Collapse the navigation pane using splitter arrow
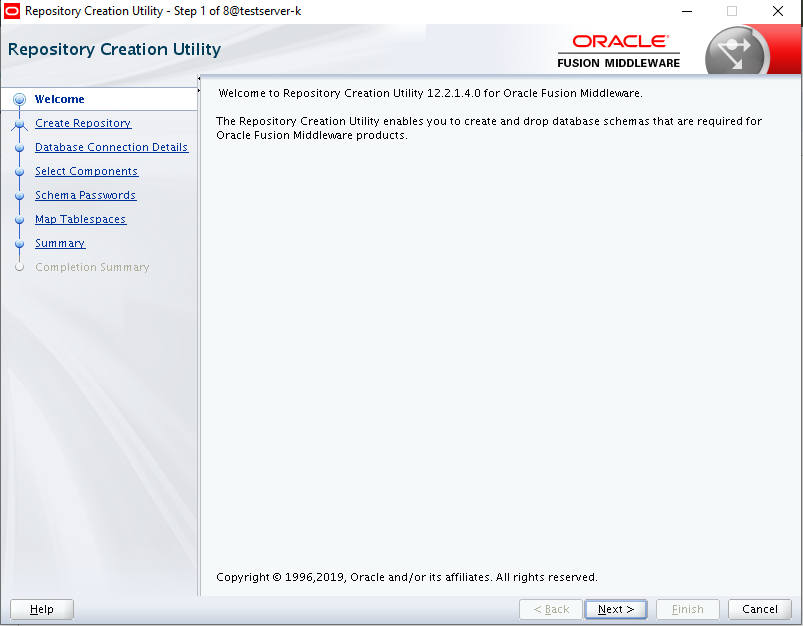The width and height of the screenshot is (803, 626). point(199,78)
